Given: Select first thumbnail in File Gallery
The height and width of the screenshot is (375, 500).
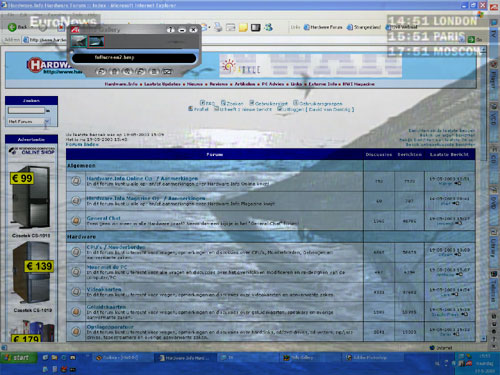Looking at the screenshot, I should pyautogui.click(x=79, y=42).
